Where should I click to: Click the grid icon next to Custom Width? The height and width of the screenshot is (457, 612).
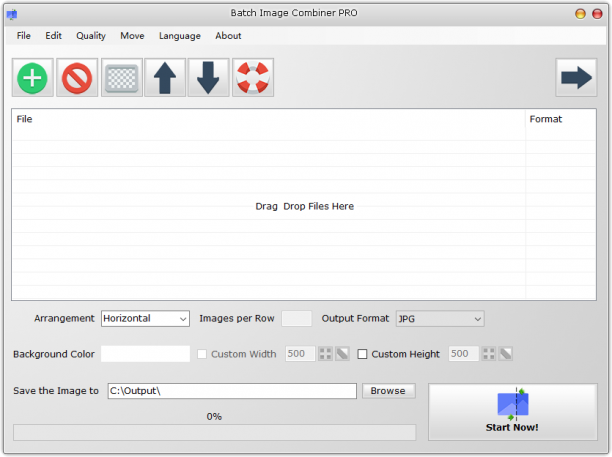tap(325, 354)
